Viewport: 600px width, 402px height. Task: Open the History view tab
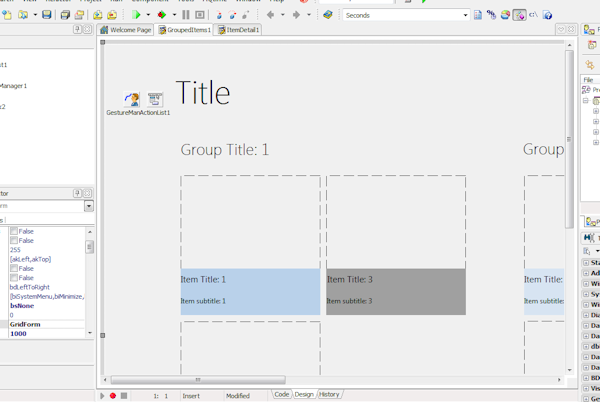click(x=329, y=395)
